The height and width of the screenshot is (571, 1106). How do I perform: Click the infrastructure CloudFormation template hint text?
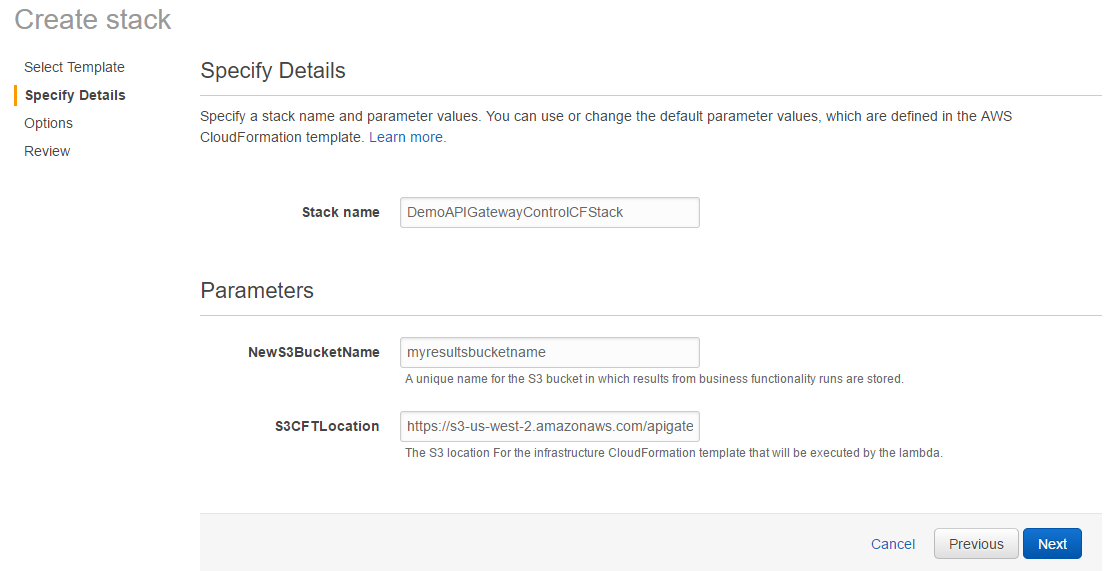pos(673,453)
